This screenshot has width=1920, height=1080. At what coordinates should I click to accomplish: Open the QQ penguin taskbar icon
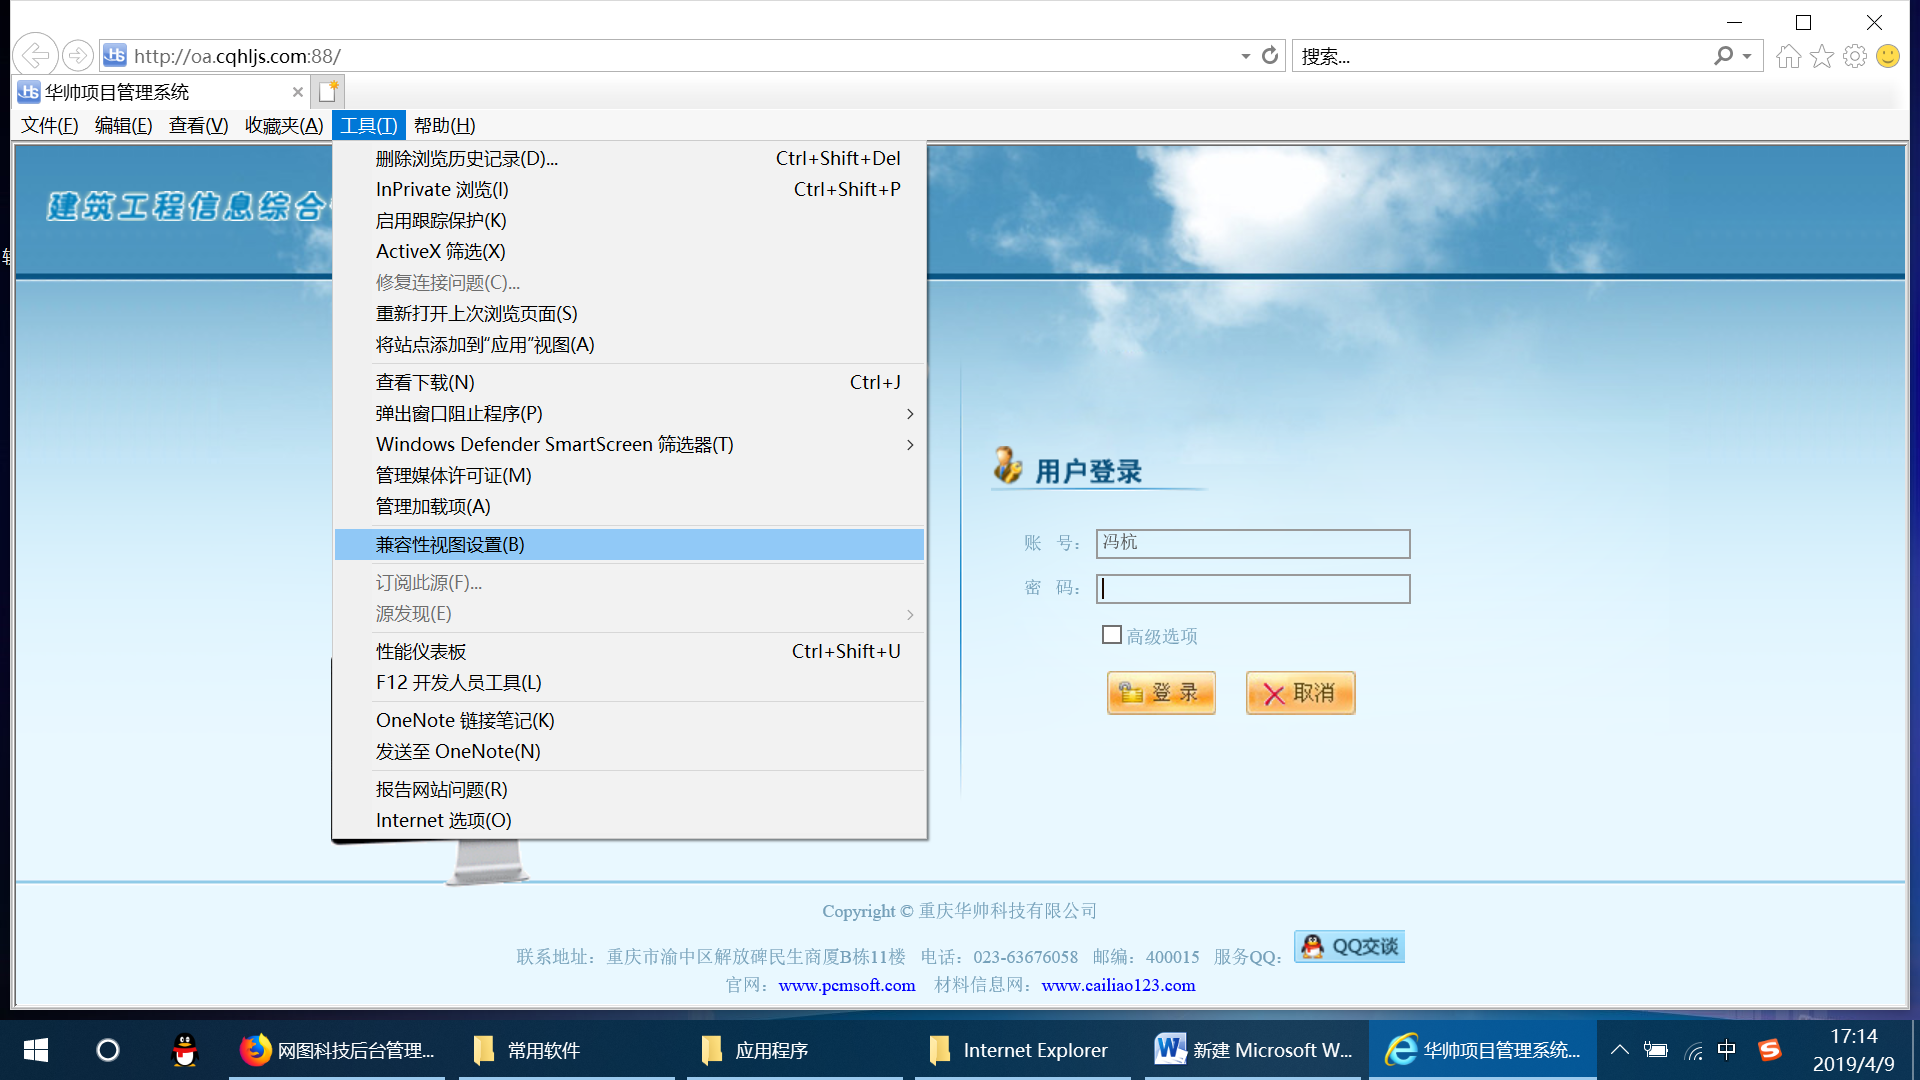185,1050
